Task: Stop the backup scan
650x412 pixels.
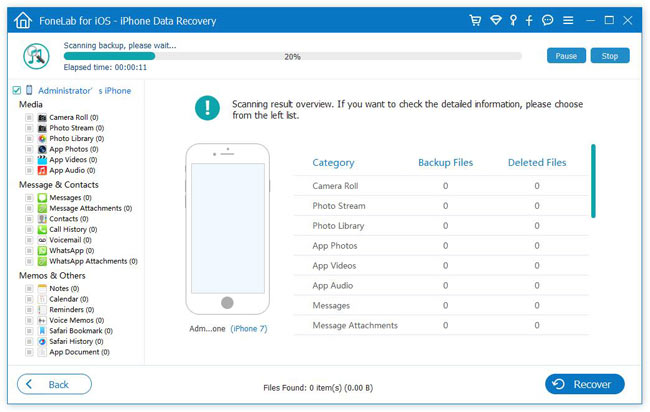Action: point(610,56)
